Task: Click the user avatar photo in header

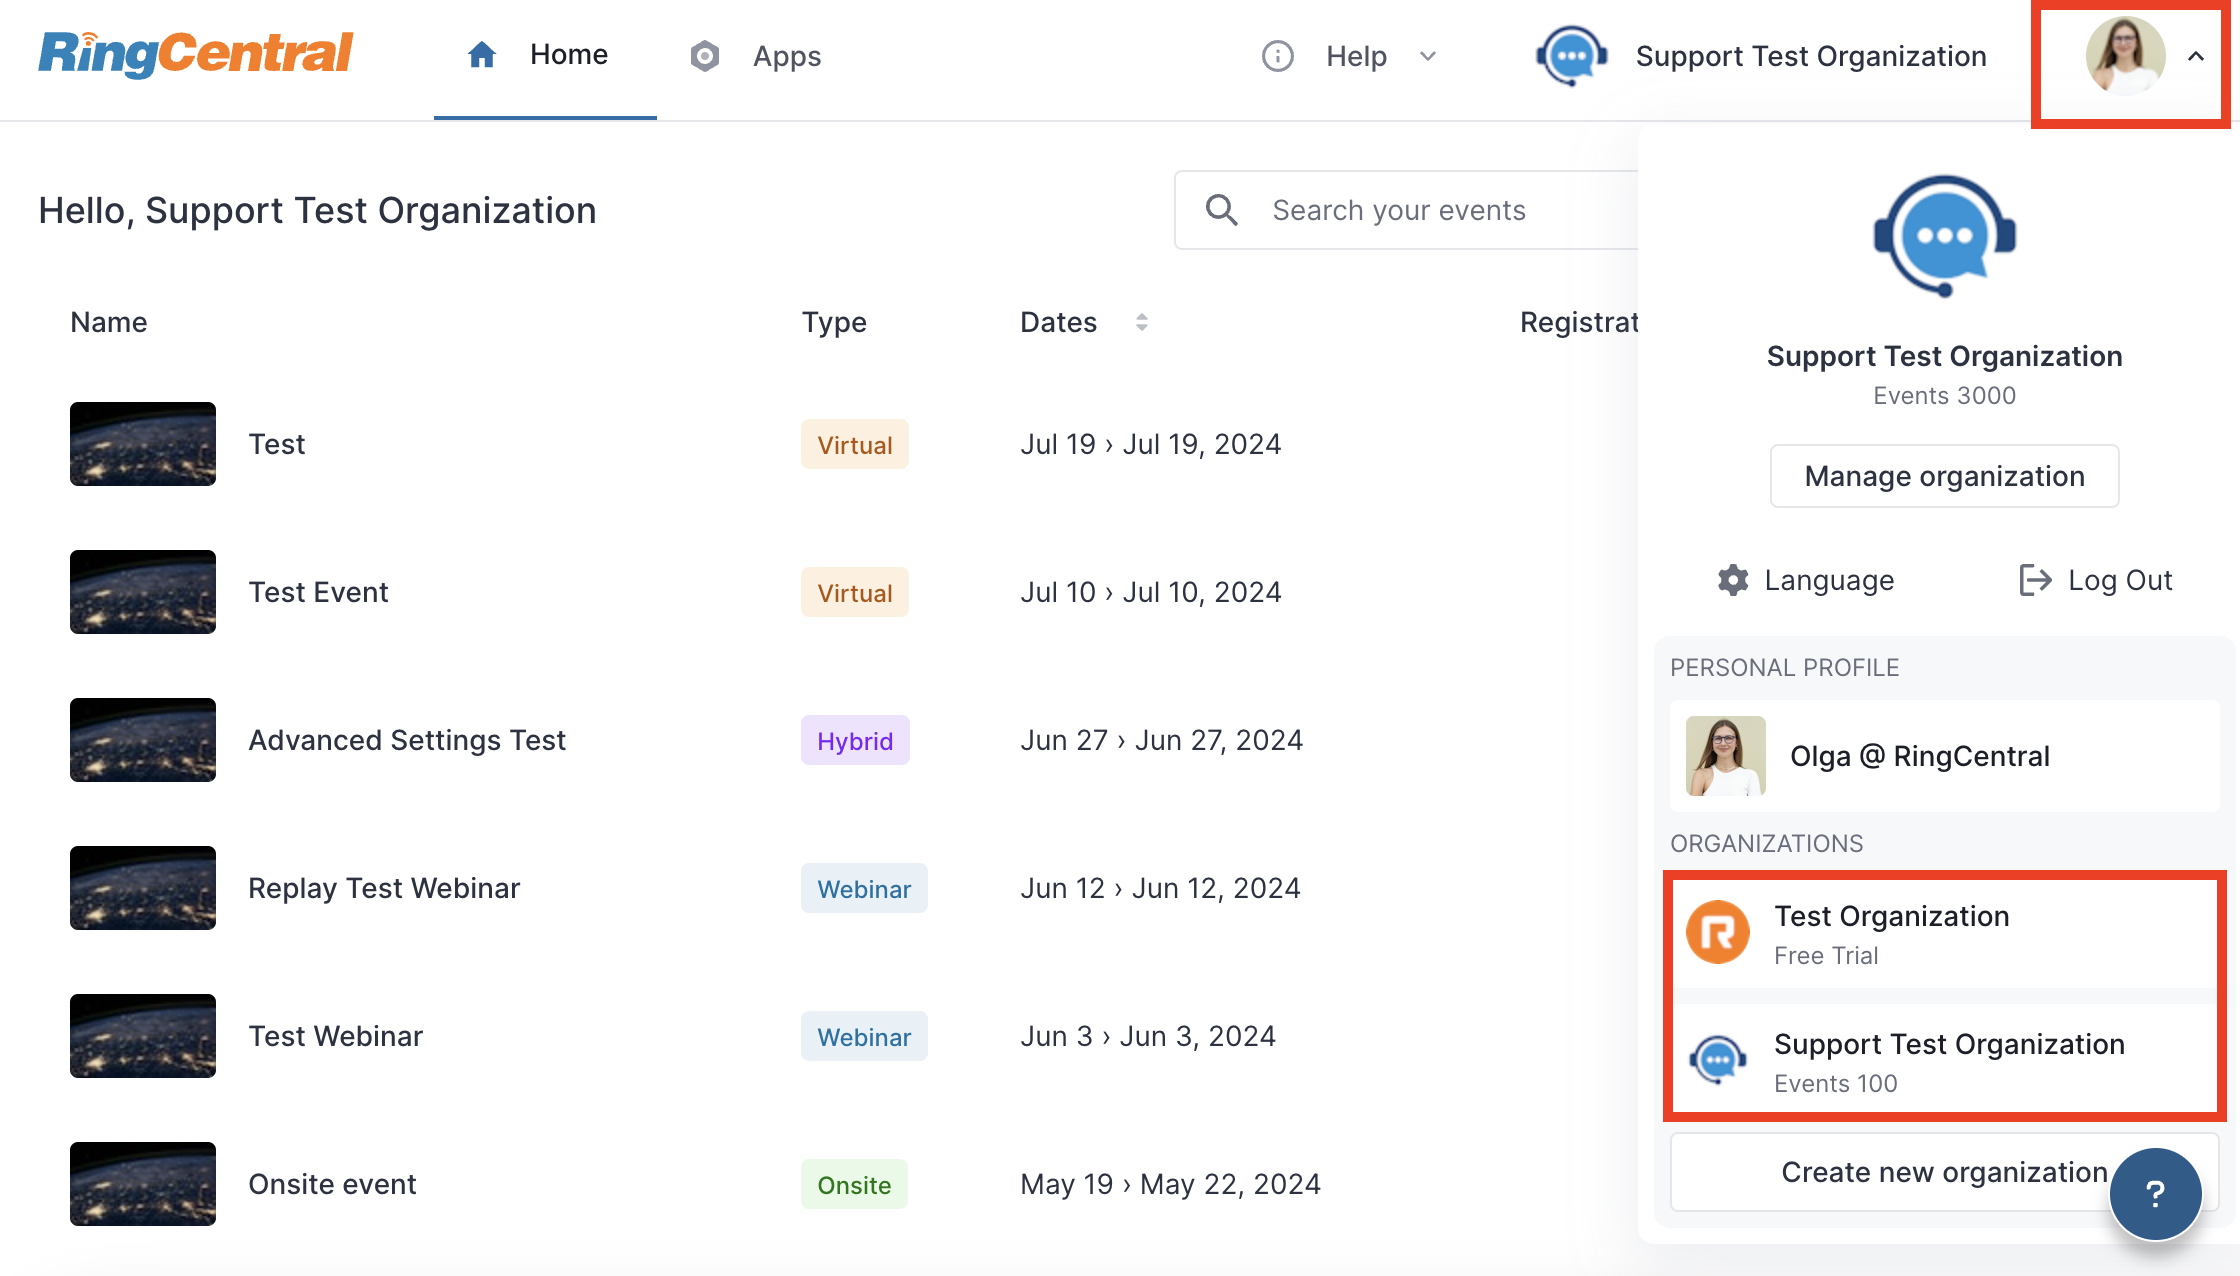Action: point(2126,56)
